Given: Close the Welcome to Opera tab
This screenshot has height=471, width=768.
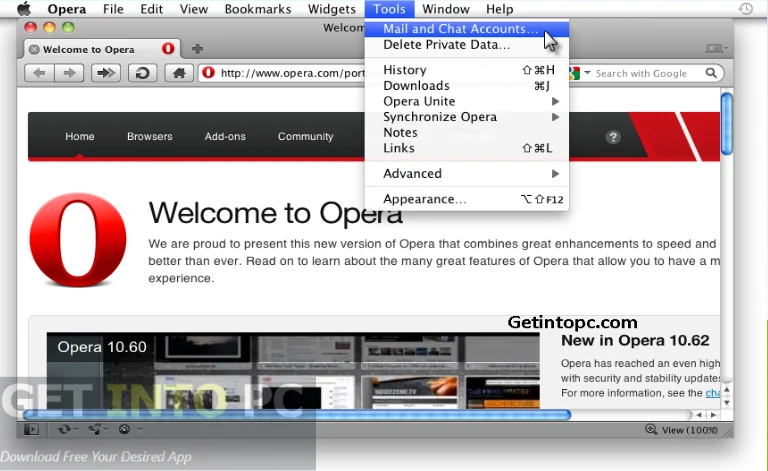Looking at the screenshot, I should (34, 49).
